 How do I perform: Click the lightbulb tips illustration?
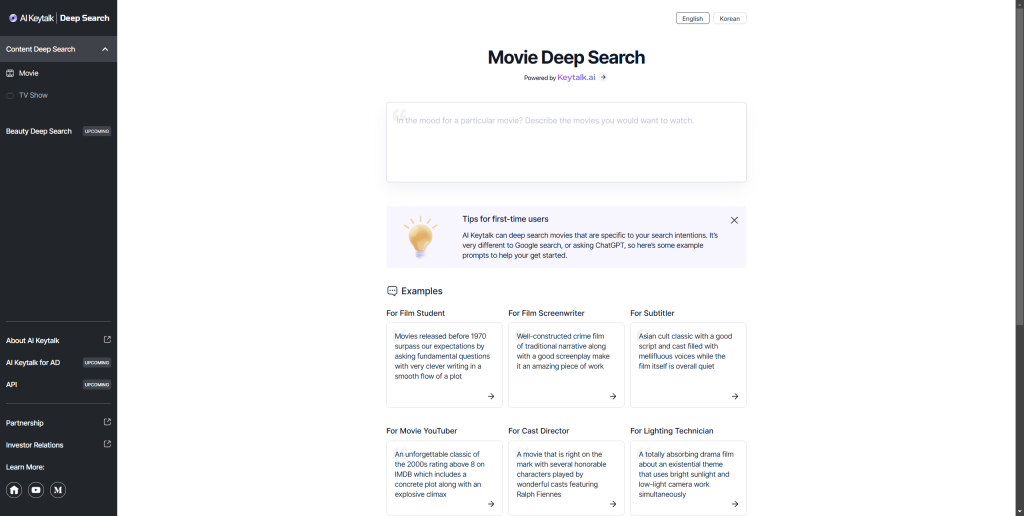[x=421, y=238]
